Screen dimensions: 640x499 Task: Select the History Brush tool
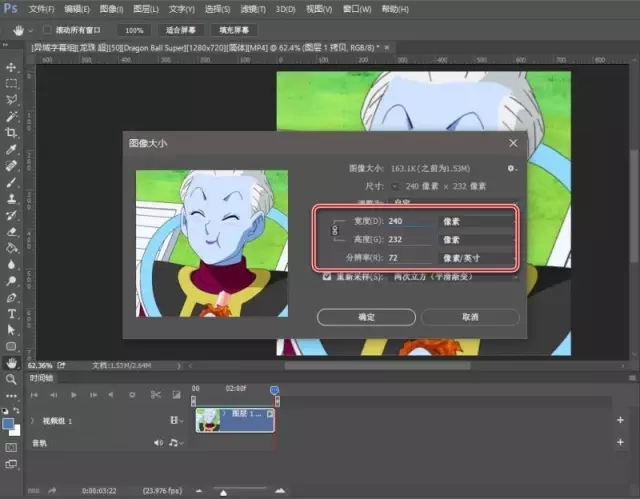pos(11,215)
